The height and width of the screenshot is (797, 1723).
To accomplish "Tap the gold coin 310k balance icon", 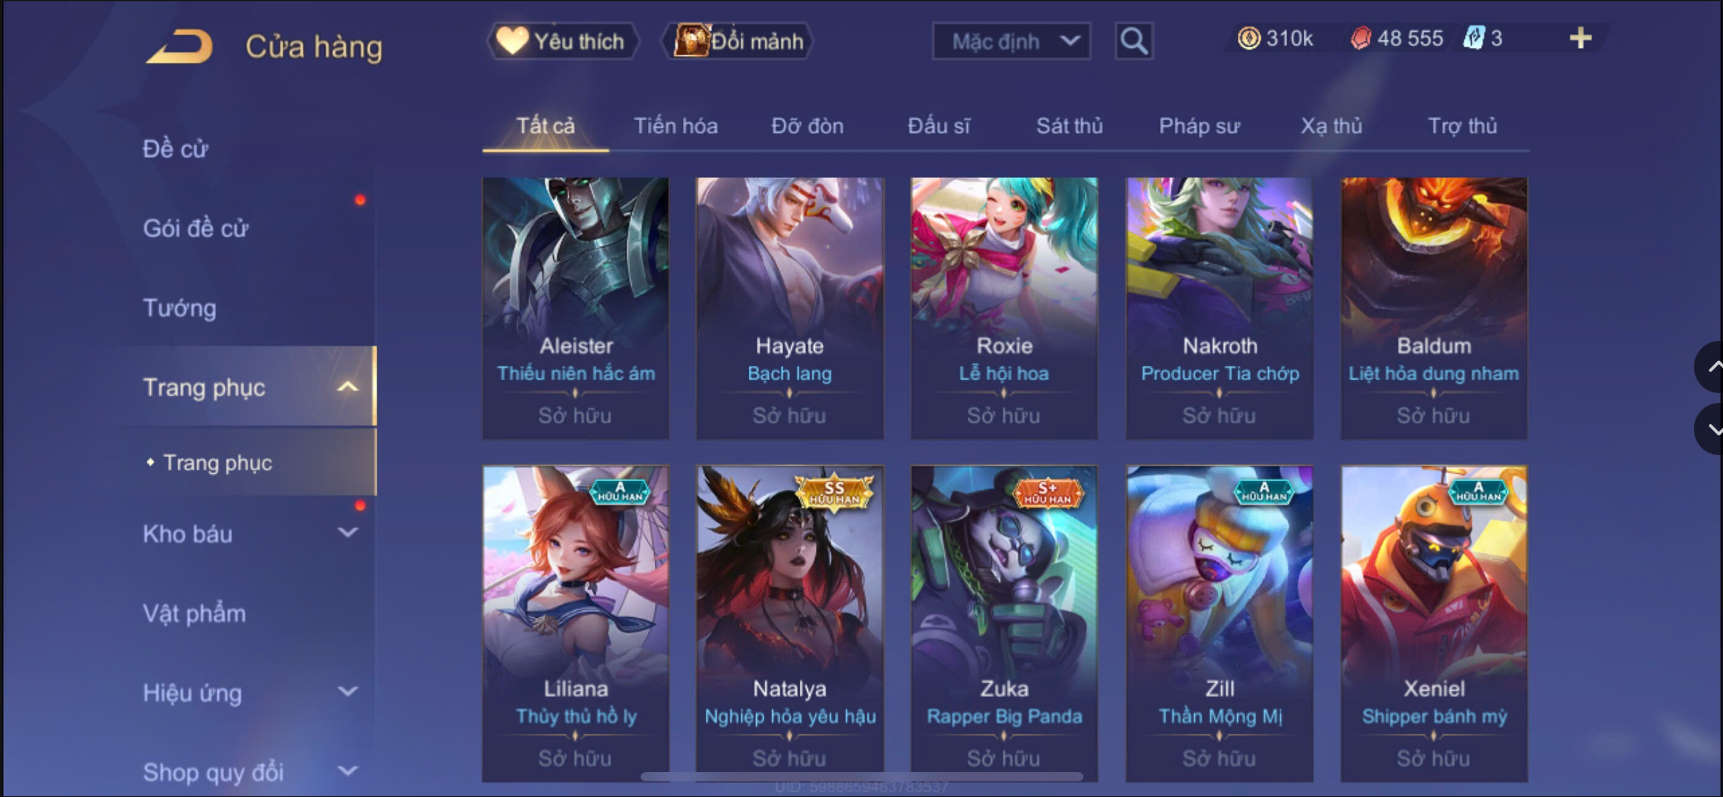I will click(x=1249, y=38).
